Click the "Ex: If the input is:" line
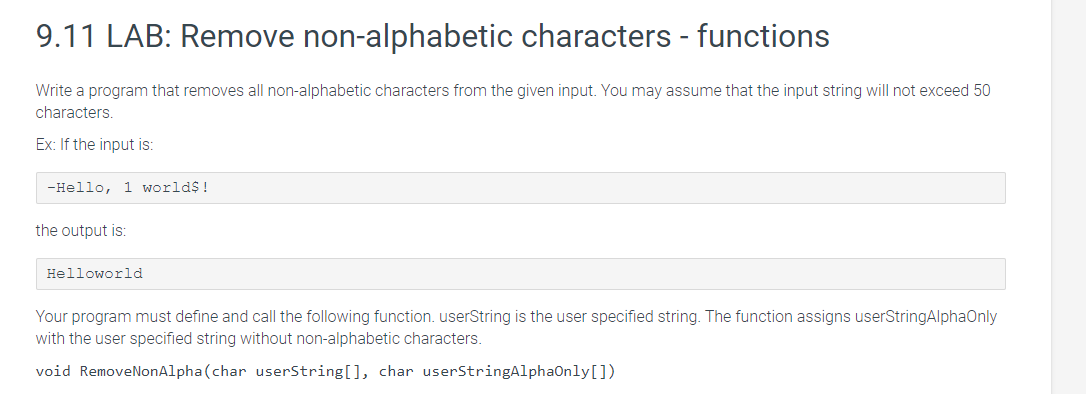The width and height of the screenshot is (1086, 394). click(94, 145)
